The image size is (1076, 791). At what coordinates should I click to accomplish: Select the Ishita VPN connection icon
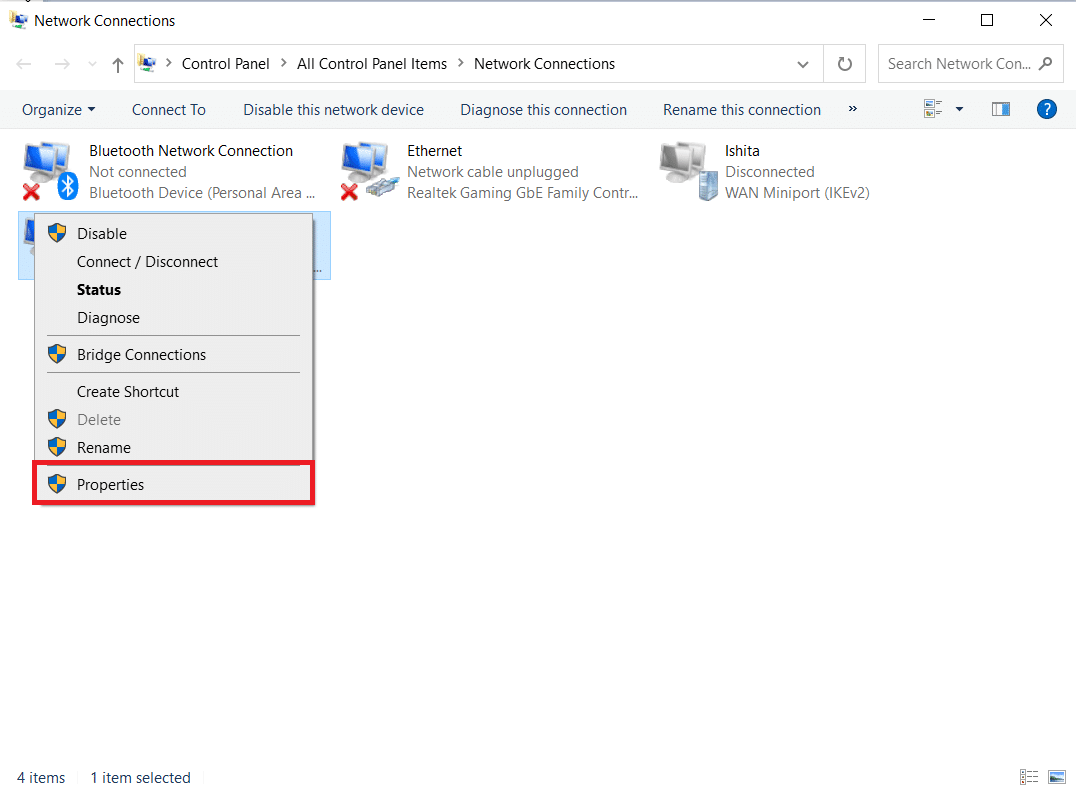pos(688,171)
